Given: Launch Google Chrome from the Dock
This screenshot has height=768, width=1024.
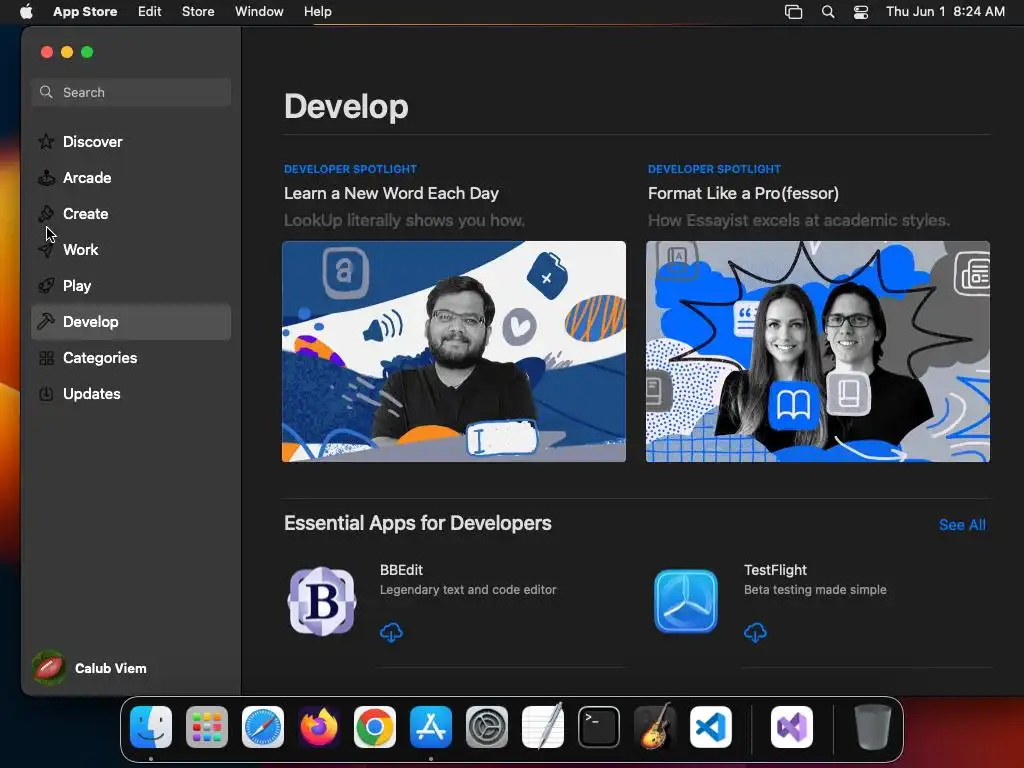Looking at the screenshot, I should [375, 727].
